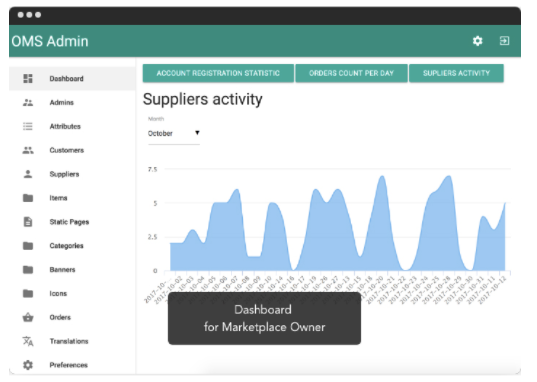Click the Categories folder icon
The width and height of the screenshot is (537, 382).
click(x=28, y=246)
